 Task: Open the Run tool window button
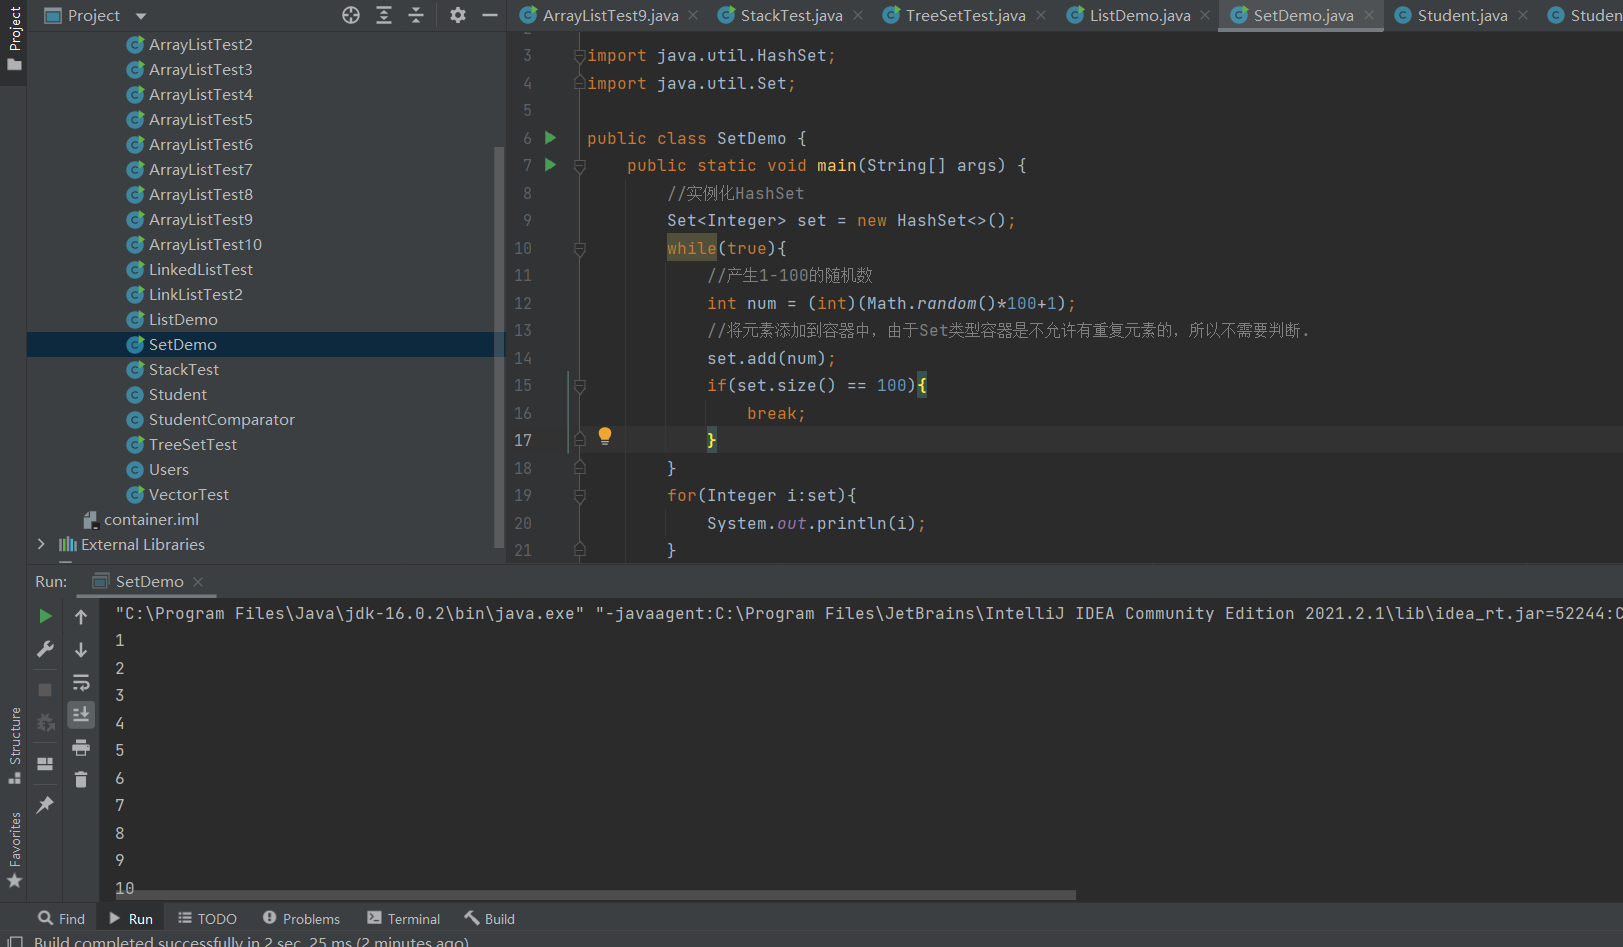tap(131, 918)
